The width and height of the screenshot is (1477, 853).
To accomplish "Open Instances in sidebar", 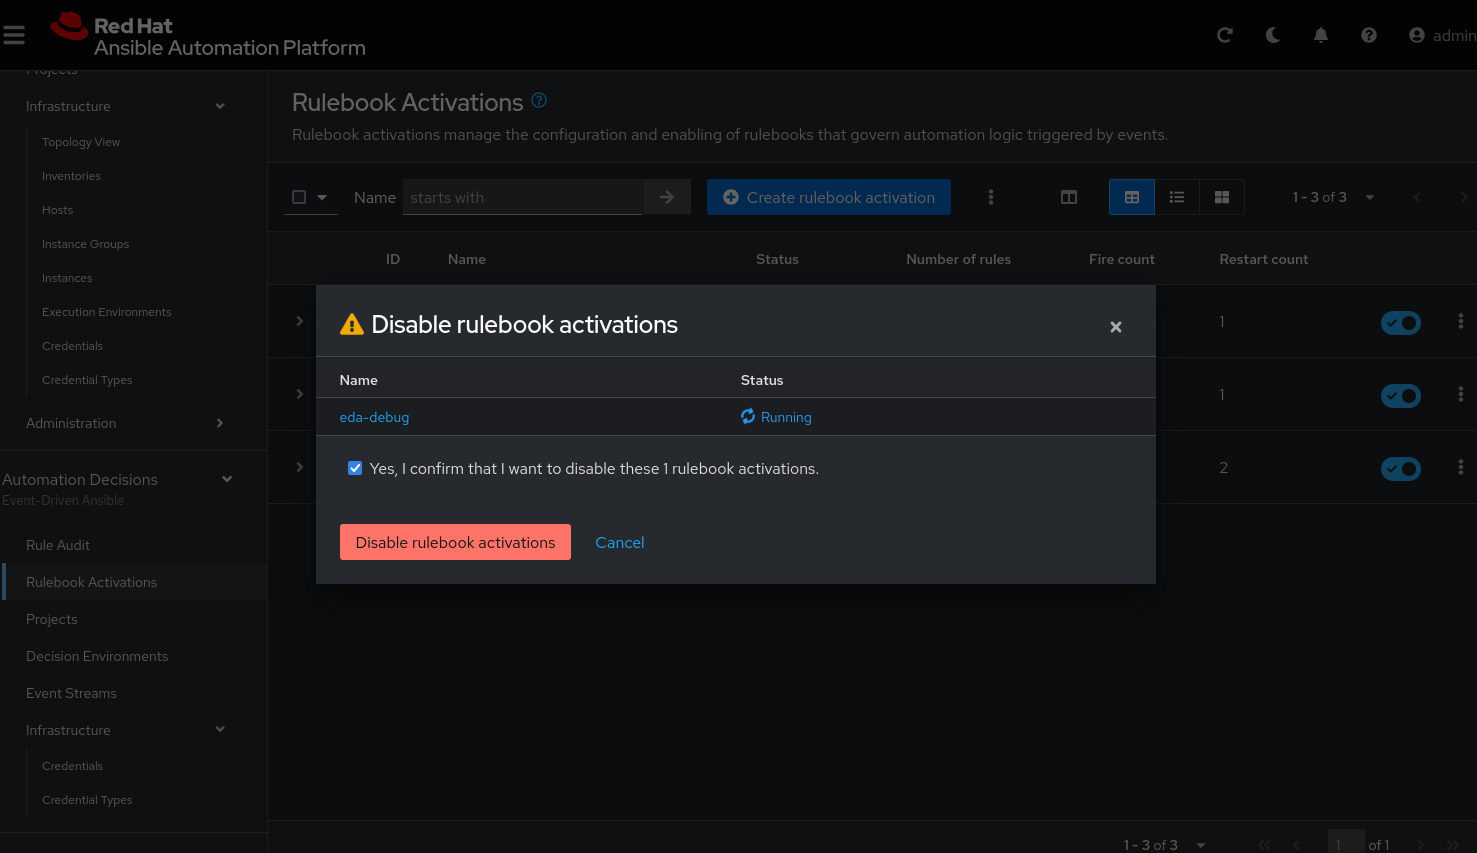I will tap(67, 278).
